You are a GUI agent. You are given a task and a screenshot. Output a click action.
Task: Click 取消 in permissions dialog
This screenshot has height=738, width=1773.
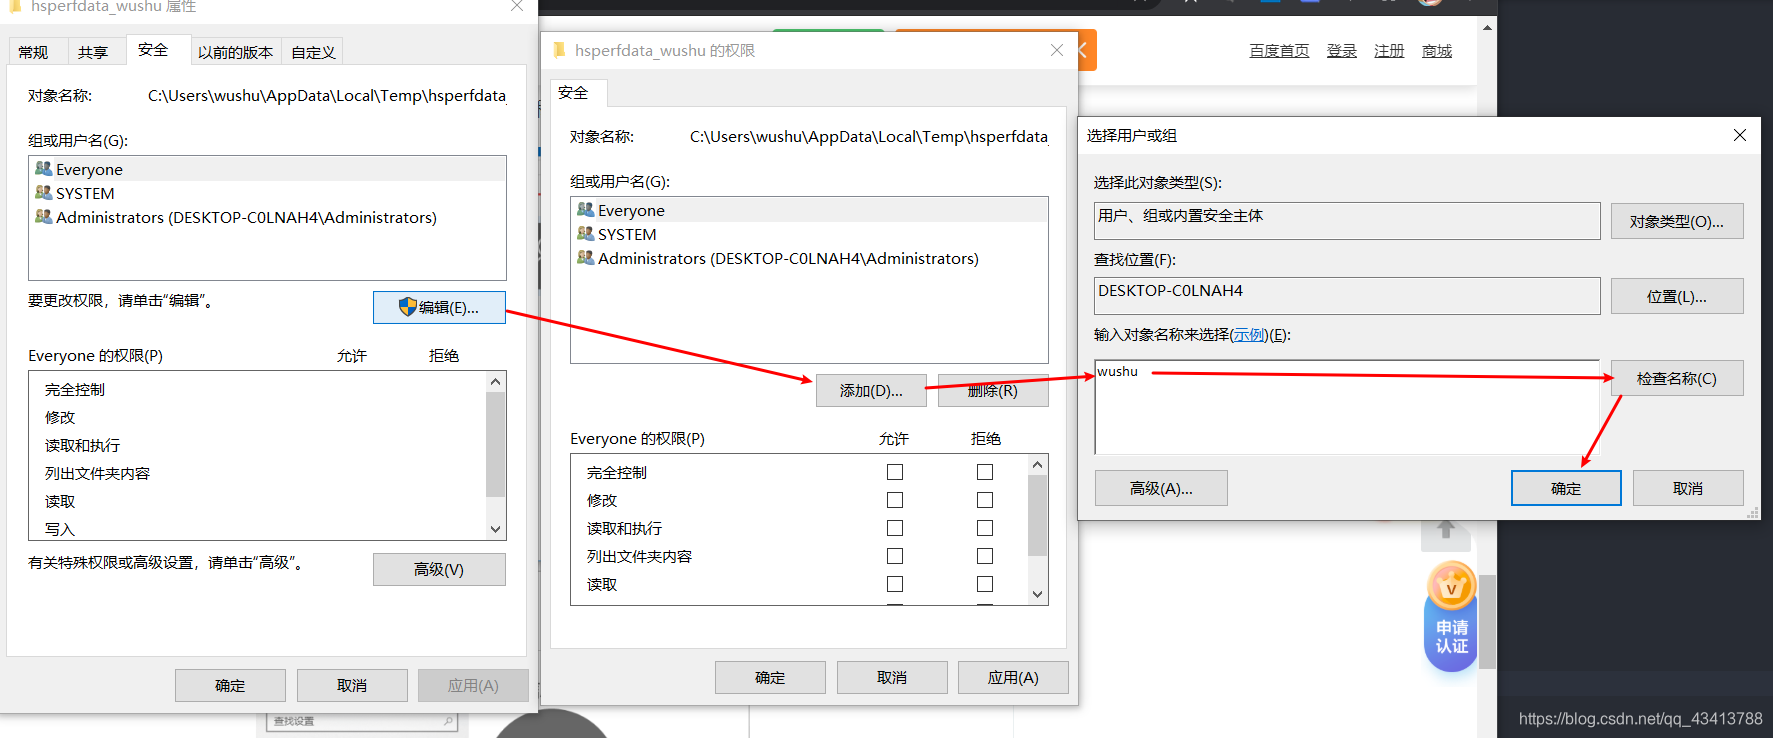pyautogui.click(x=892, y=677)
